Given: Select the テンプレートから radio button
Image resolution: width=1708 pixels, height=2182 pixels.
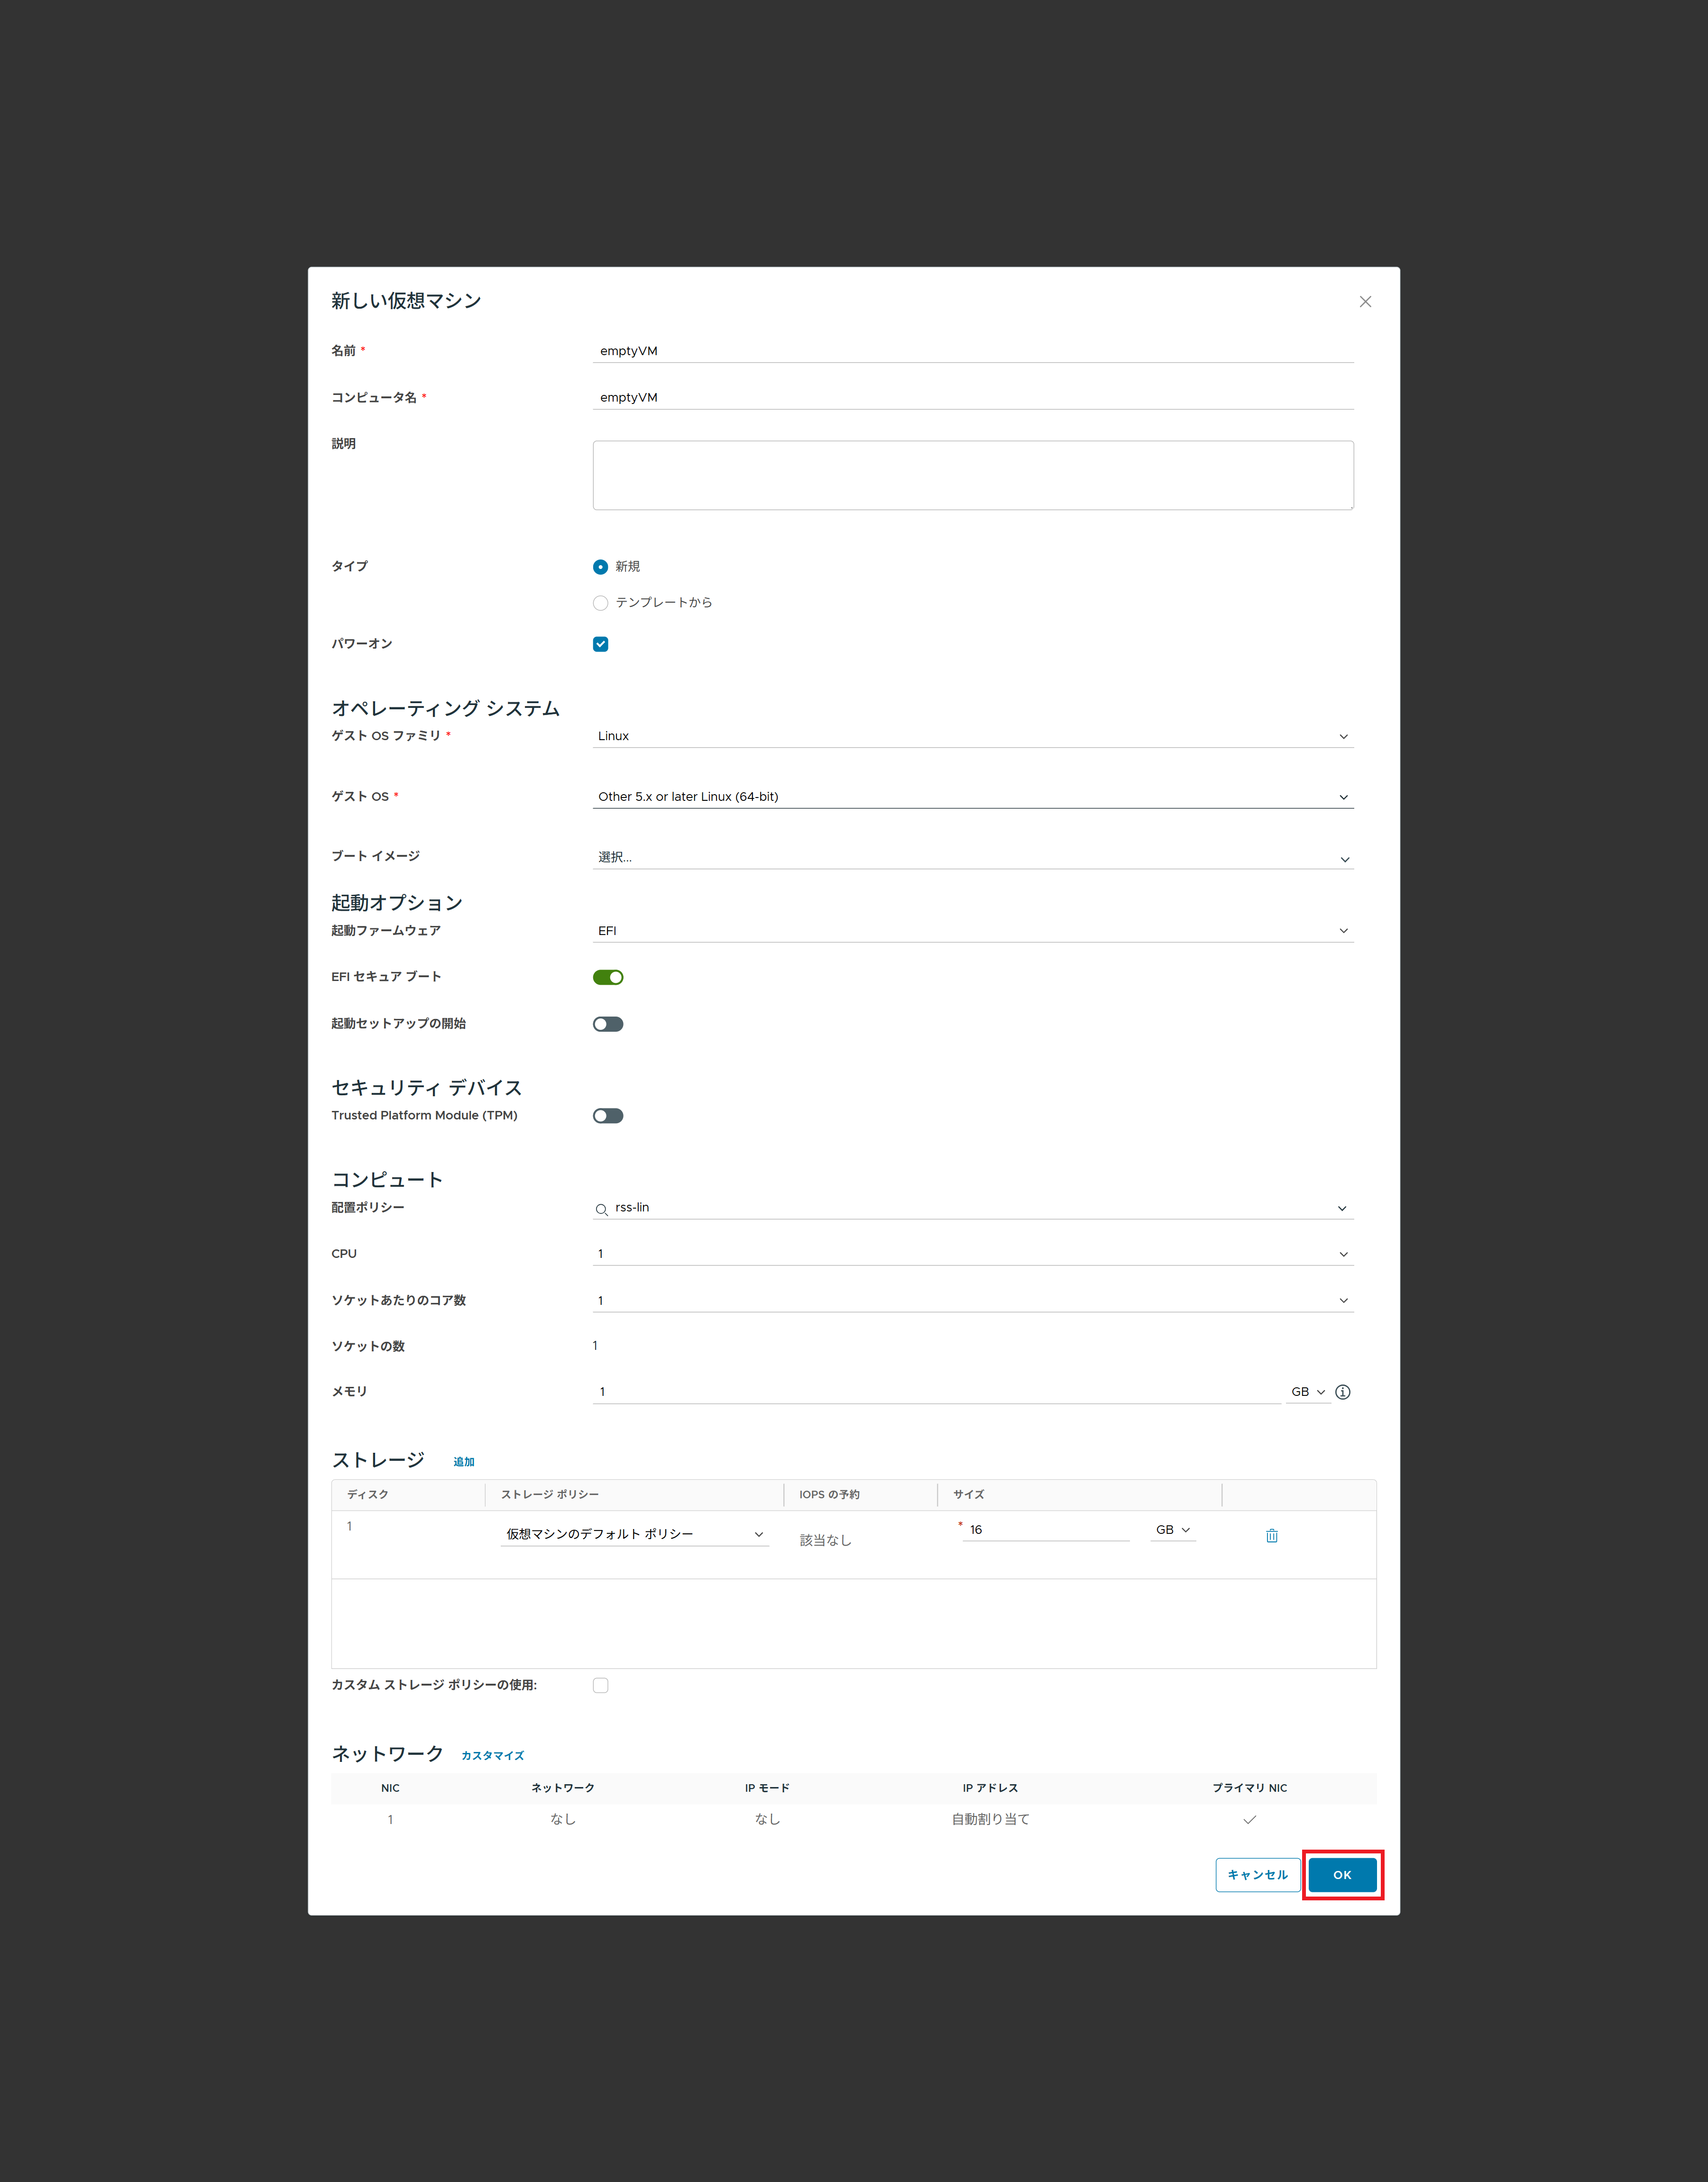Looking at the screenshot, I should (600, 603).
